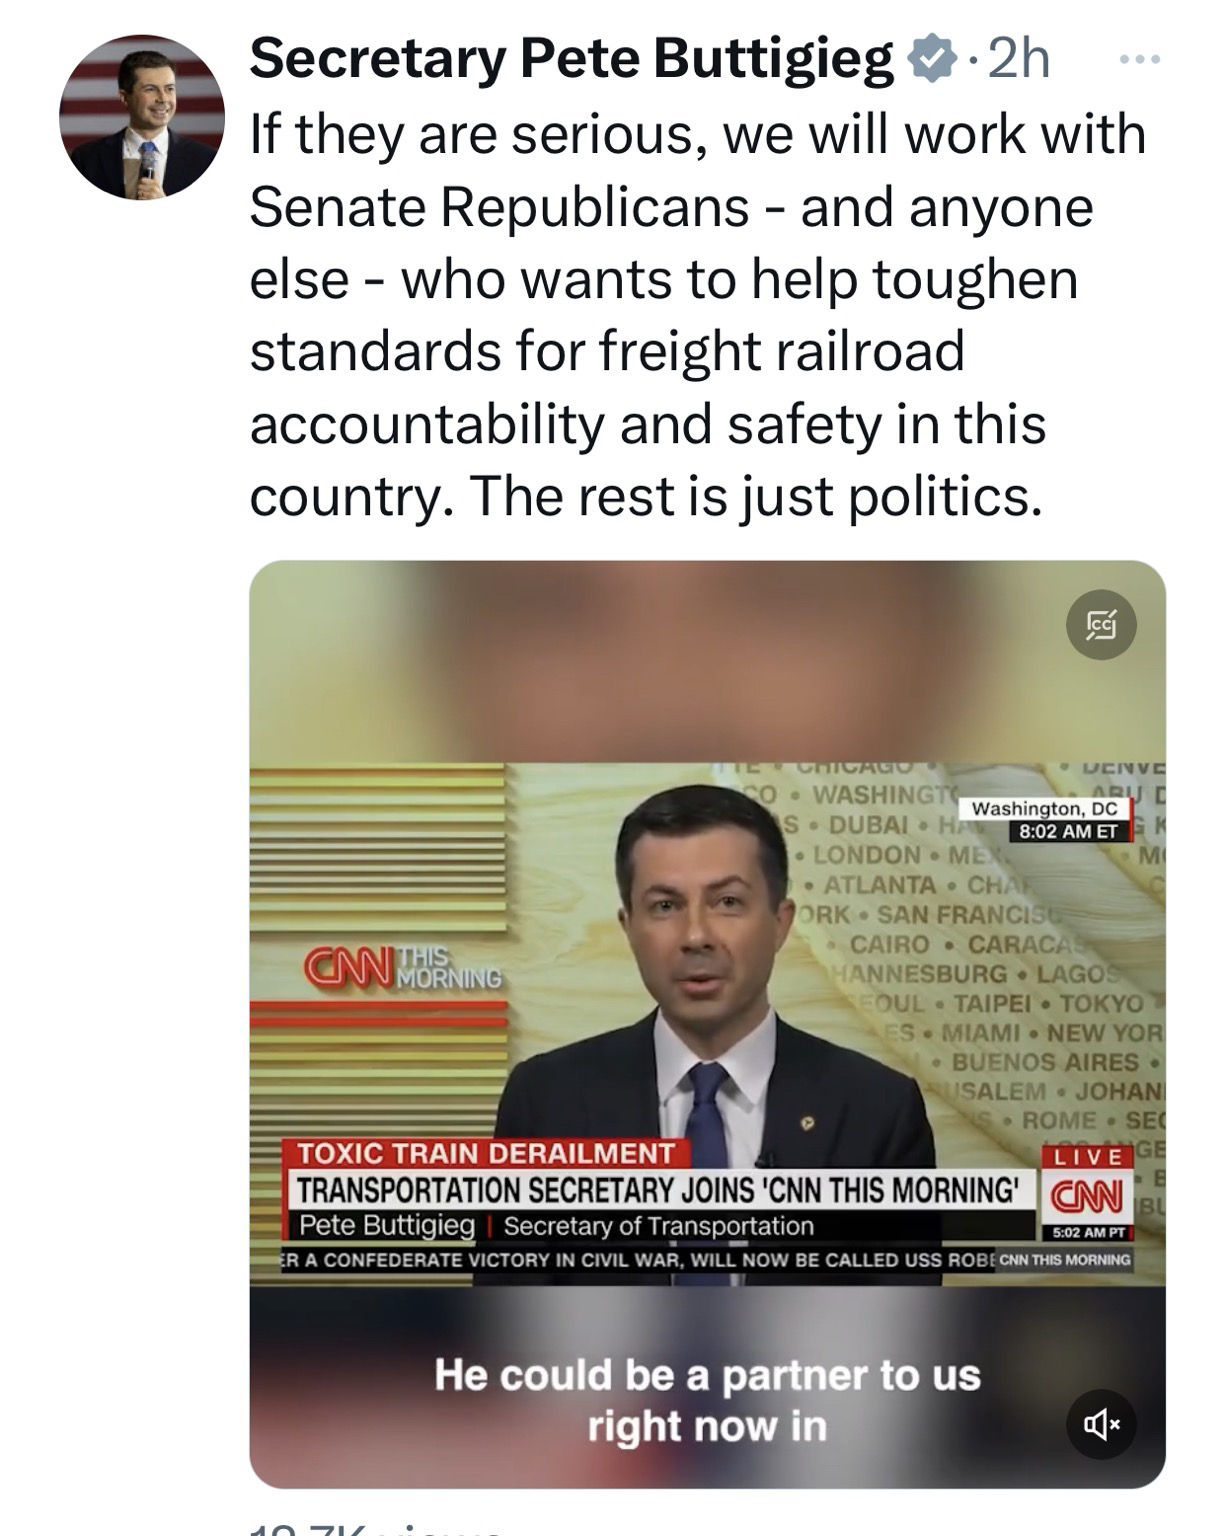
Task: Open the tweet via the 2h timestamp
Action: coord(1018,60)
